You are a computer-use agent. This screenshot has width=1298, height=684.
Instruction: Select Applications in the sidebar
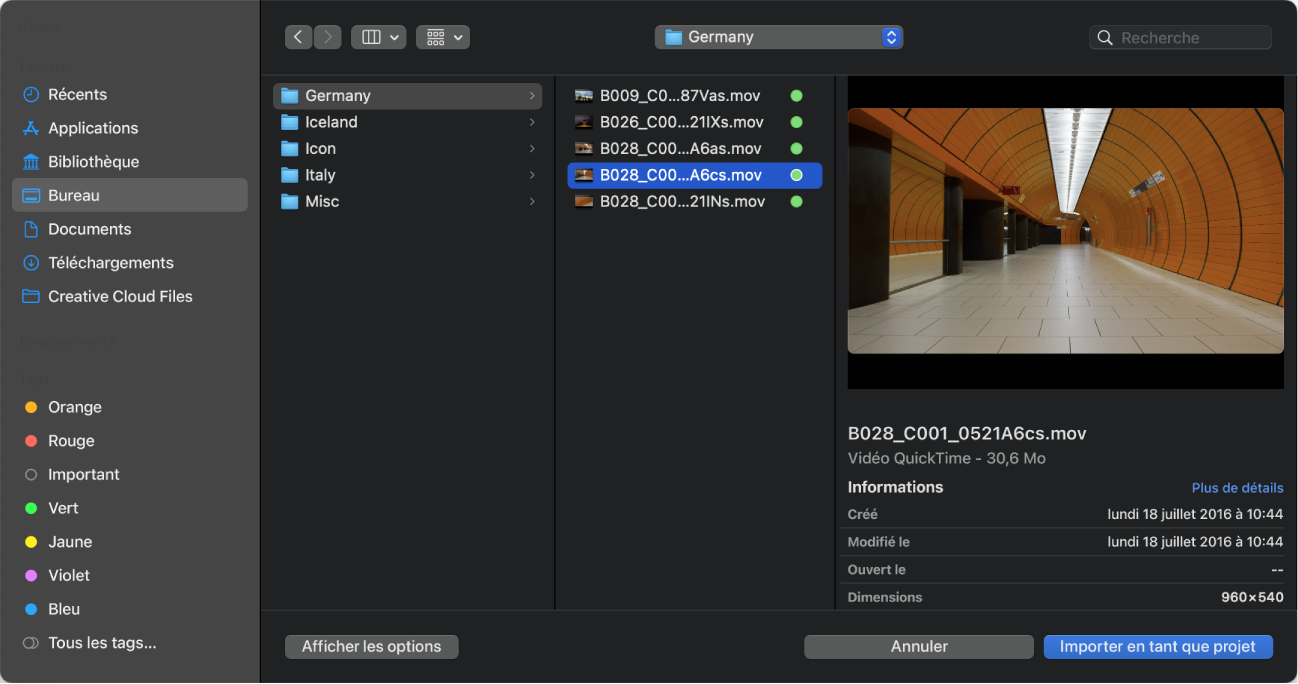point(93,128)
